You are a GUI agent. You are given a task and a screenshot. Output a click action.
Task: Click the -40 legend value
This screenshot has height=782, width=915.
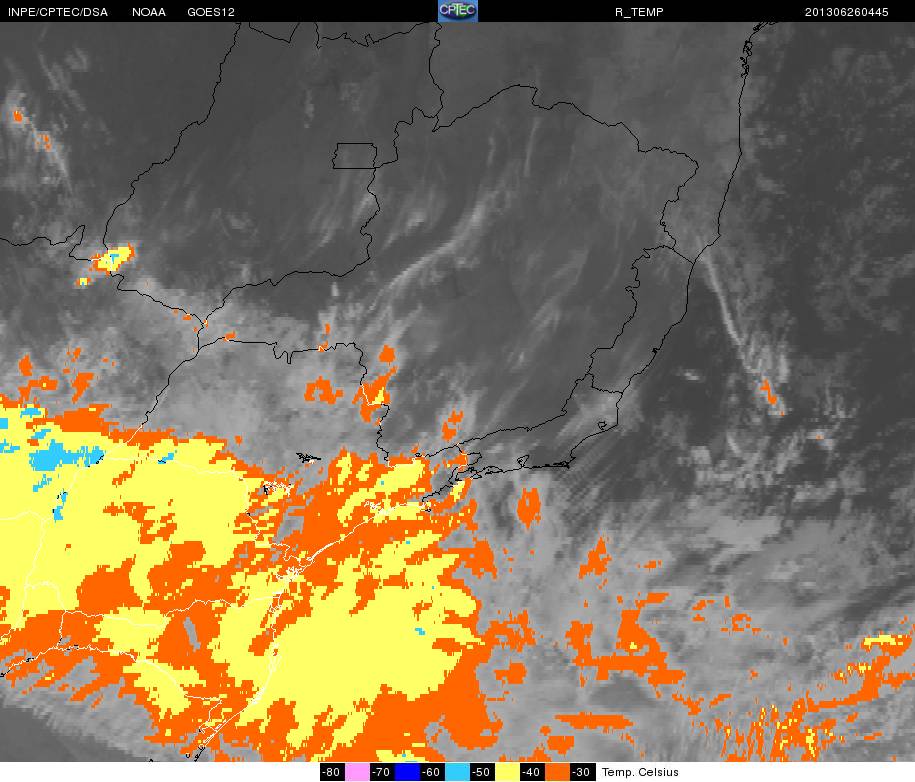point(531,772)
